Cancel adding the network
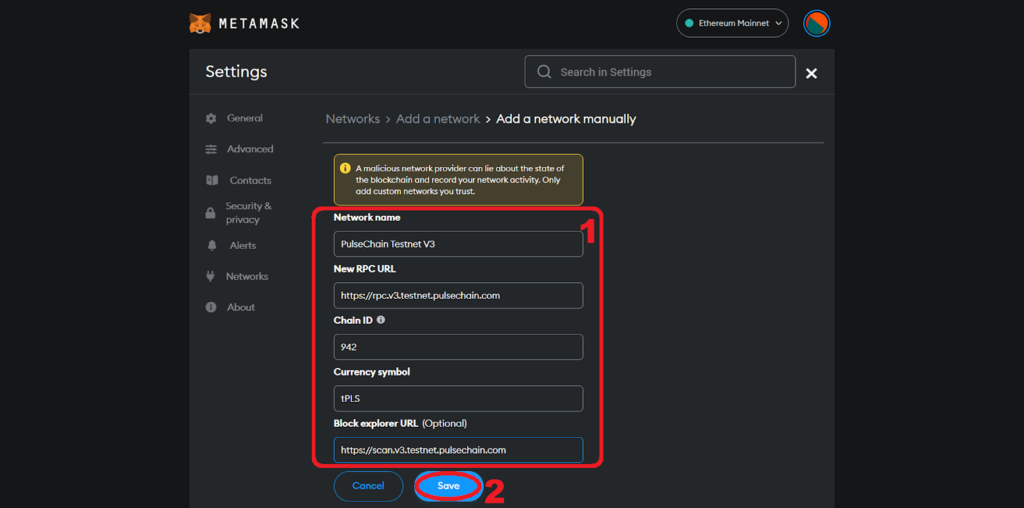This screenshot has height=508, width=1024. click(x=368, y=486)
